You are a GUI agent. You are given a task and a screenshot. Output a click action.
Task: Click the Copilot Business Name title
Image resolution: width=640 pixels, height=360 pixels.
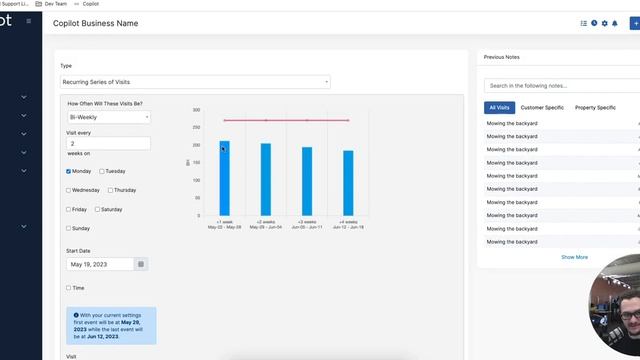coord(96,23)
